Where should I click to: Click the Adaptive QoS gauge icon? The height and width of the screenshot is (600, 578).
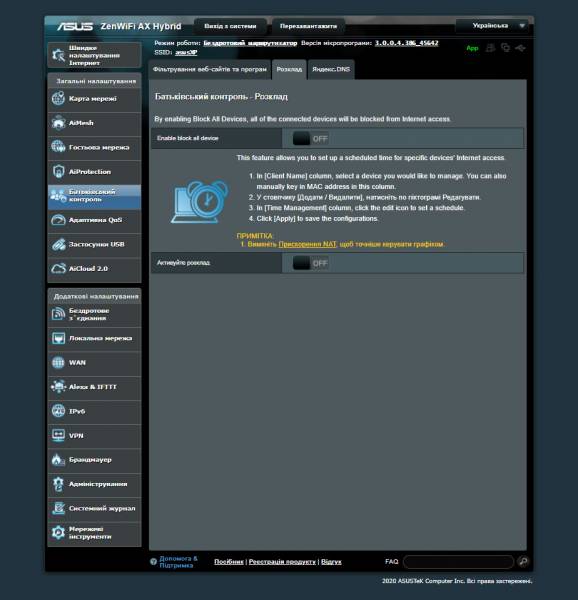[59, 220]
